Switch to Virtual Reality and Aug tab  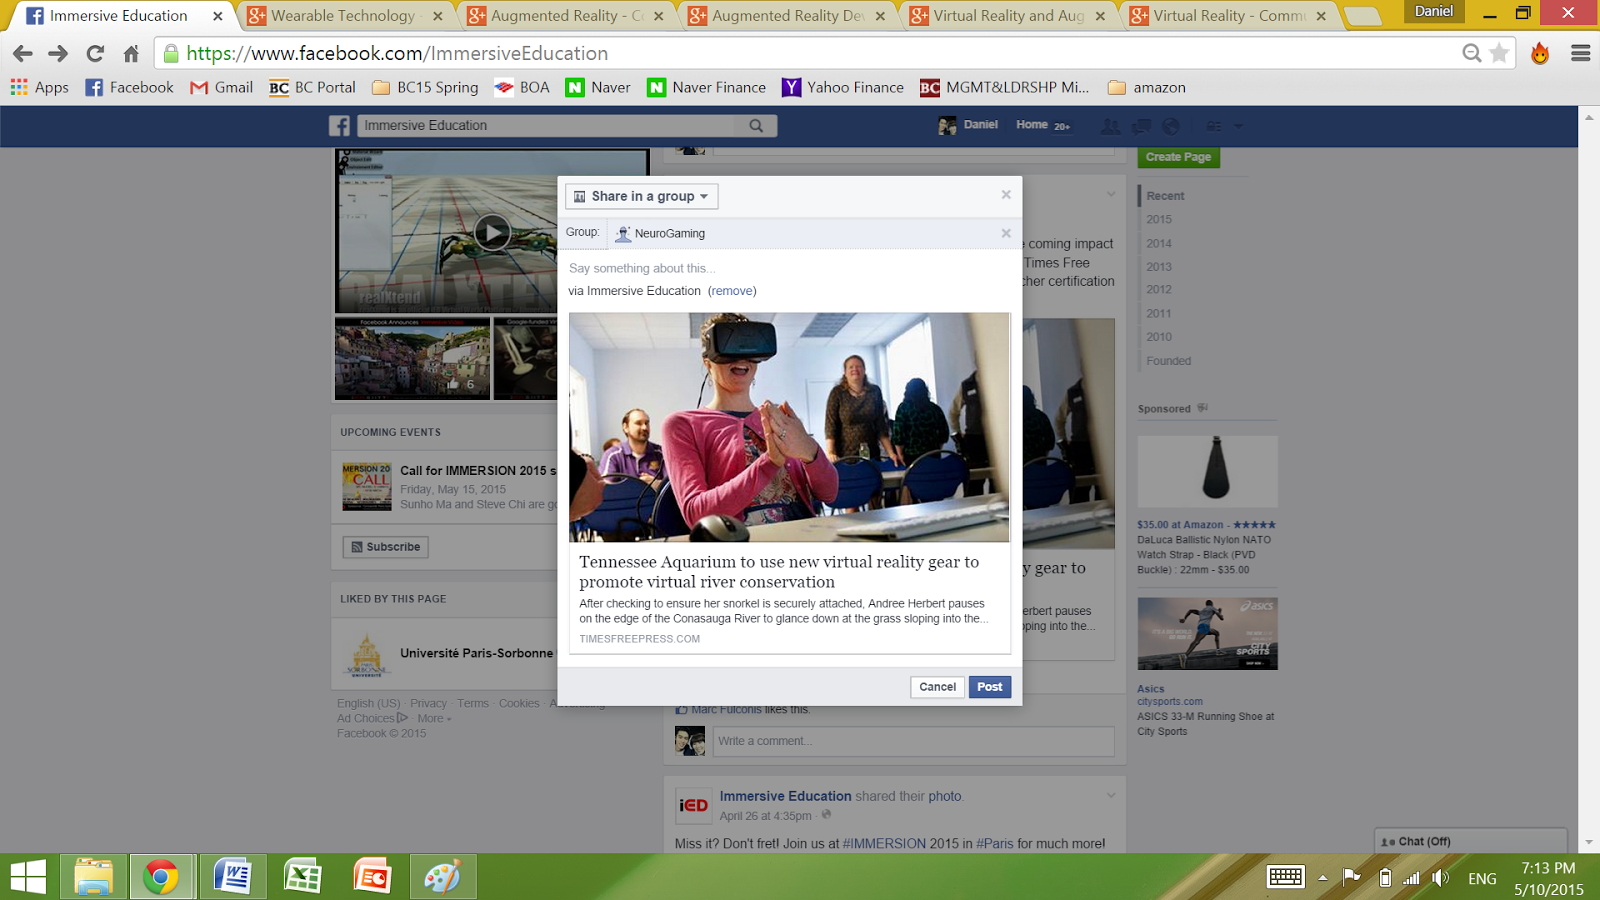1008,16
